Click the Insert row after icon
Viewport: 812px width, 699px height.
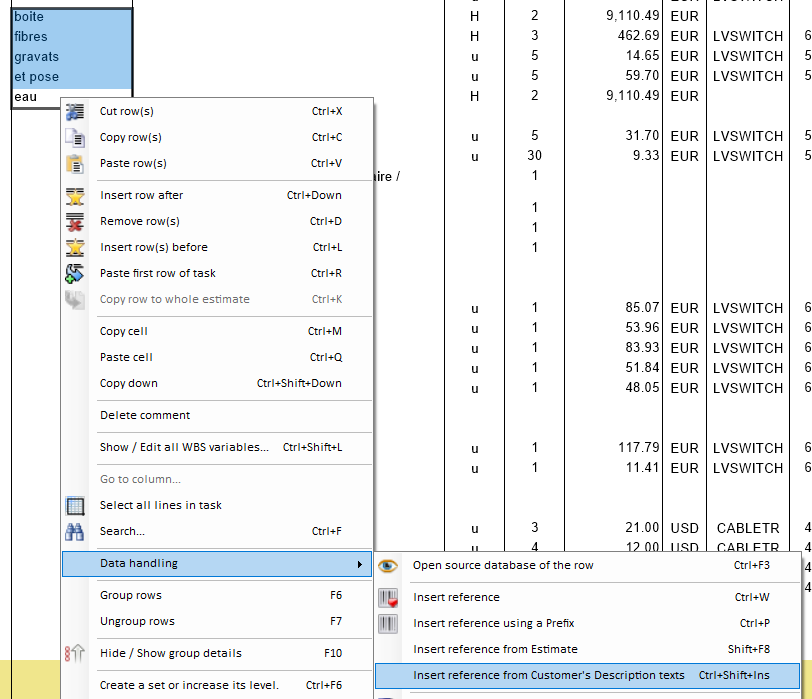[75, 196]
